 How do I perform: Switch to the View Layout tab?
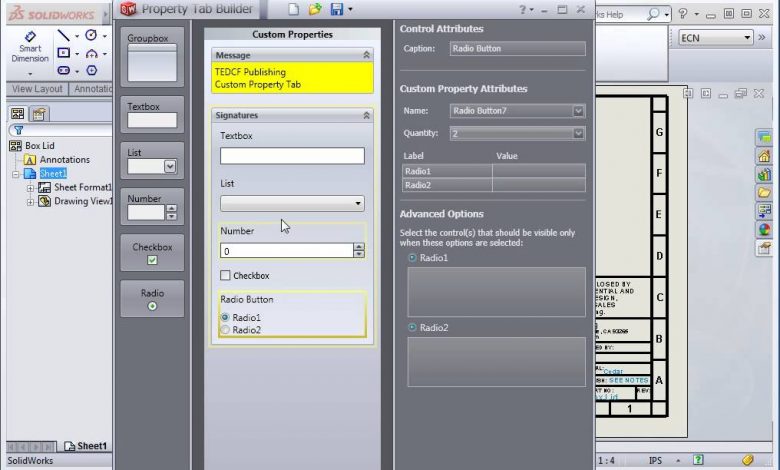pyautogui.click(x=37, y=89)
